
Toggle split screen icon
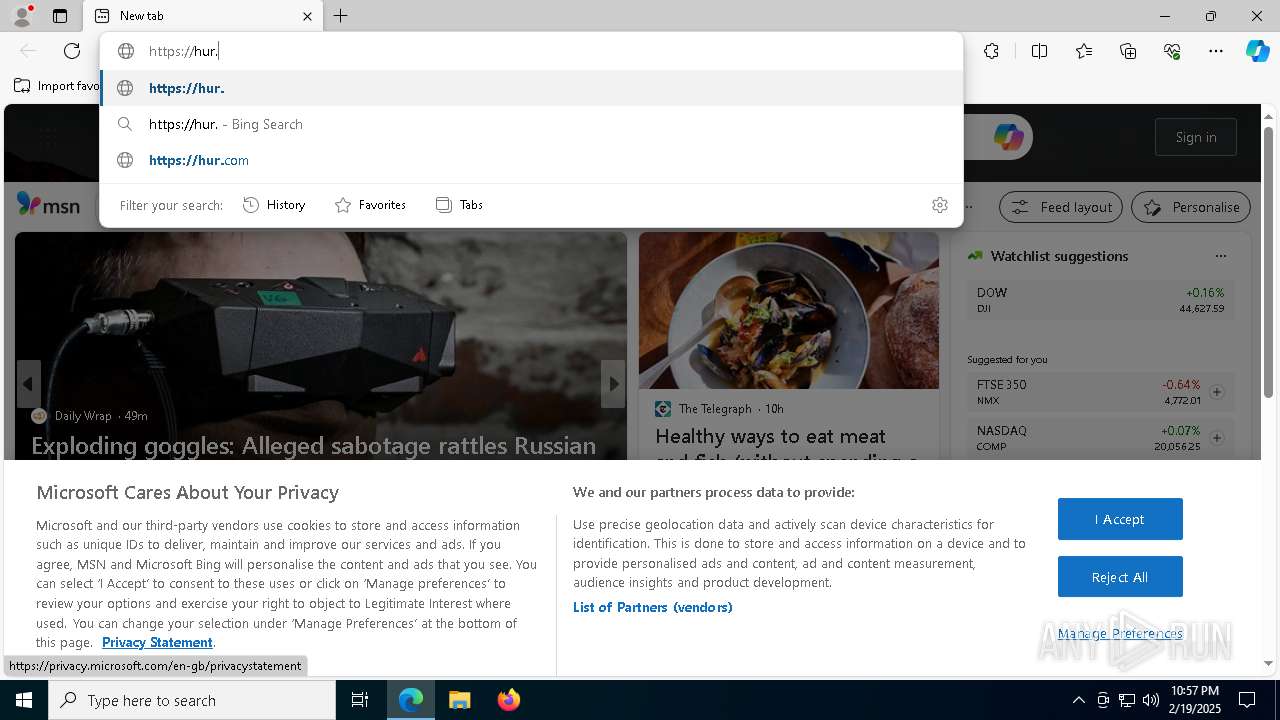tap(1039, 51)
